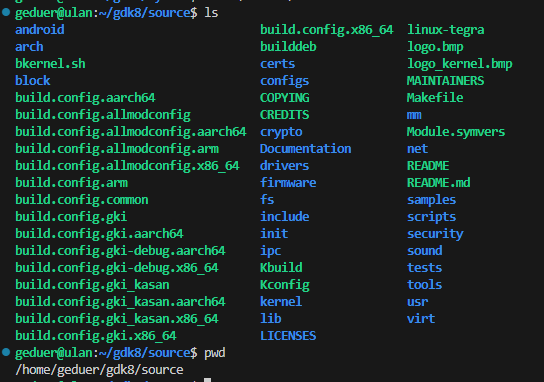Click the blue dot beside the ls command
Viewport: 544px width, 382px height.
point(6,12)
